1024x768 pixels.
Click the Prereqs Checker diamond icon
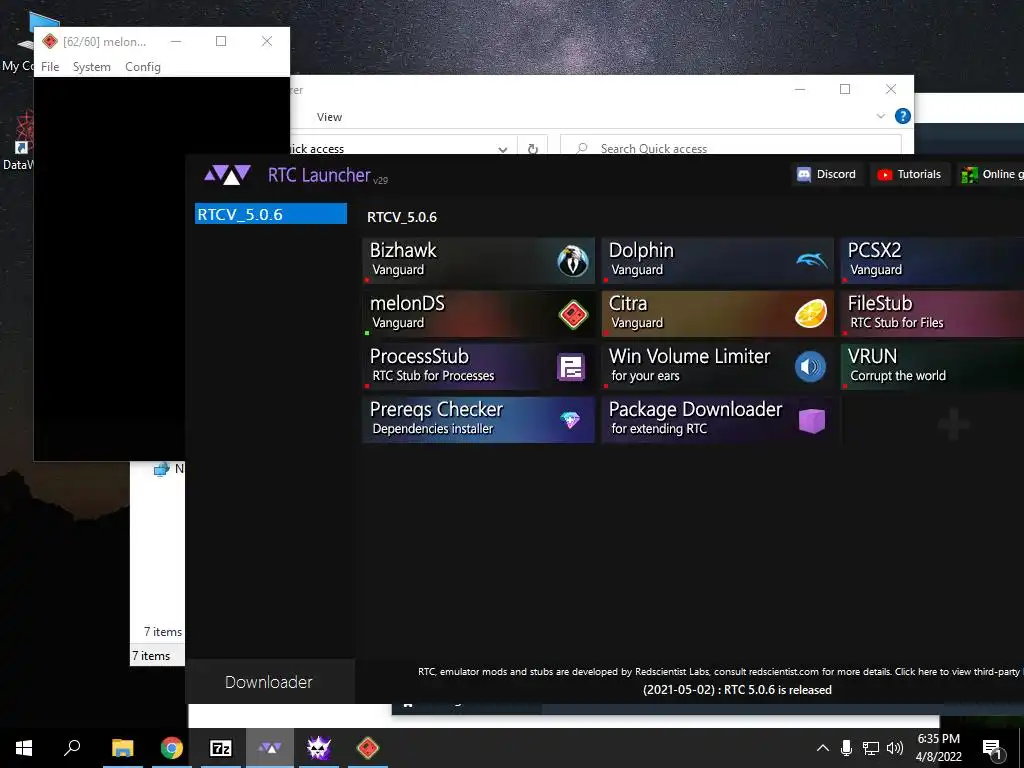(570, 420)
